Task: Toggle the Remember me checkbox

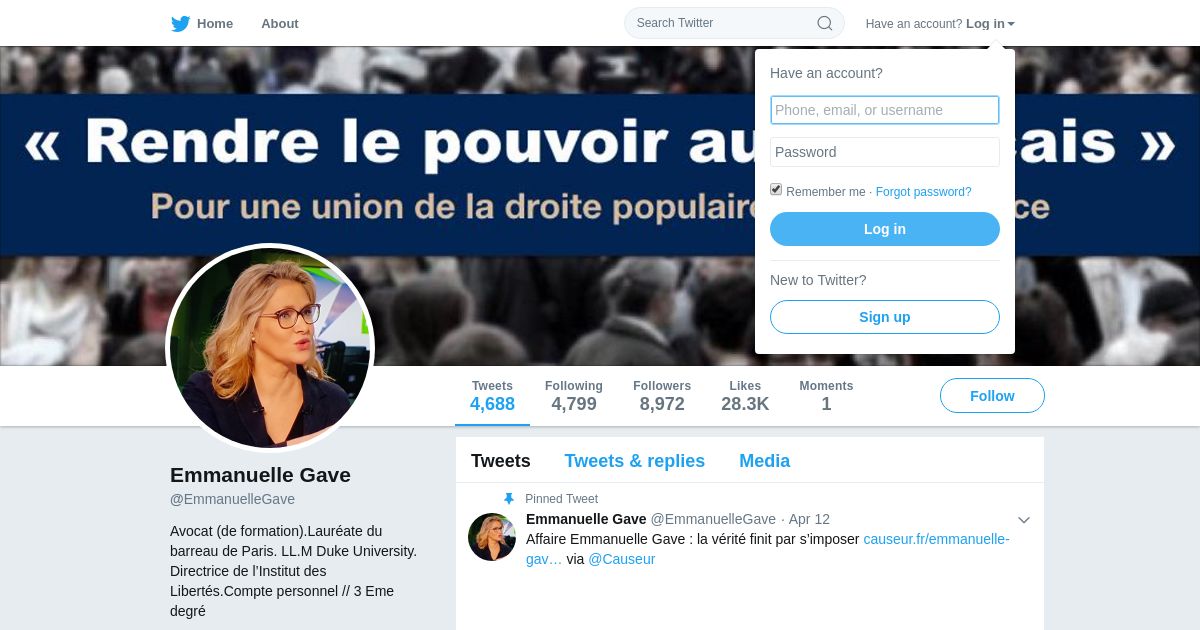Action: 776,190
